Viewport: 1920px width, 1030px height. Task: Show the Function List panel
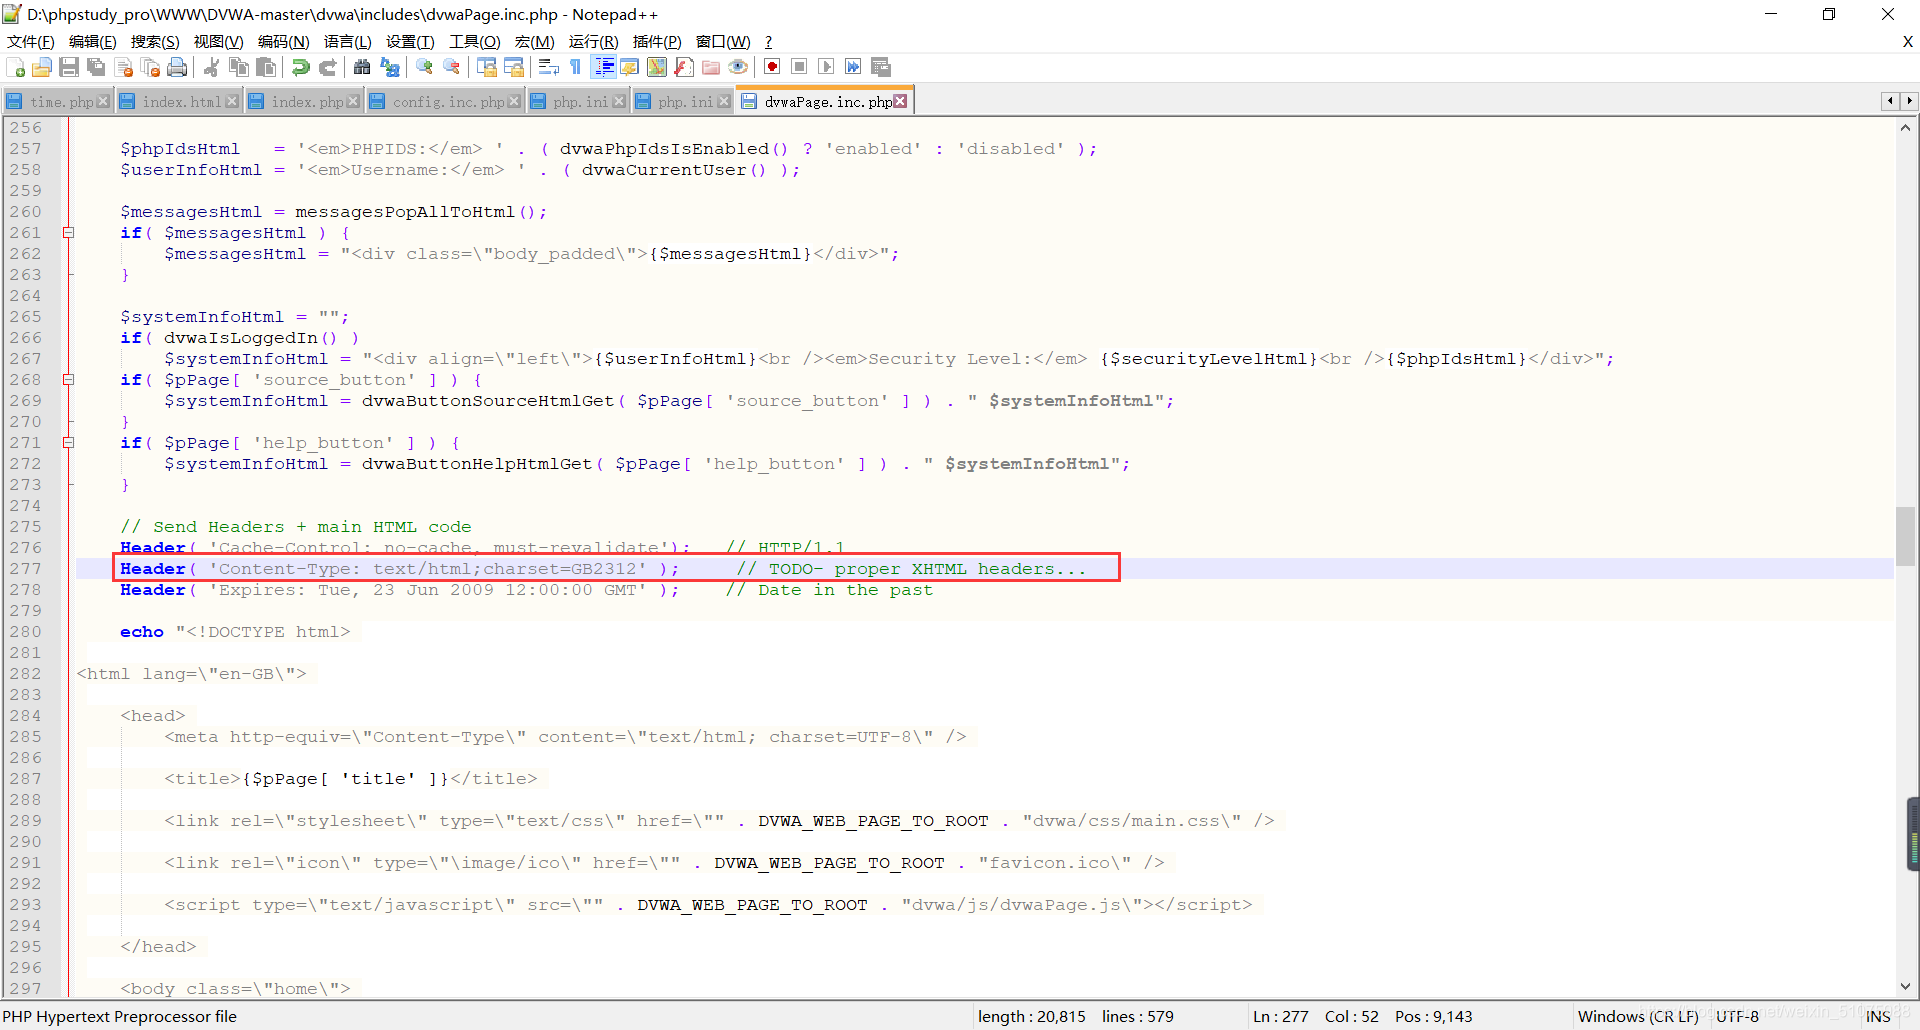pyautogui.click(x=684, y=67)
